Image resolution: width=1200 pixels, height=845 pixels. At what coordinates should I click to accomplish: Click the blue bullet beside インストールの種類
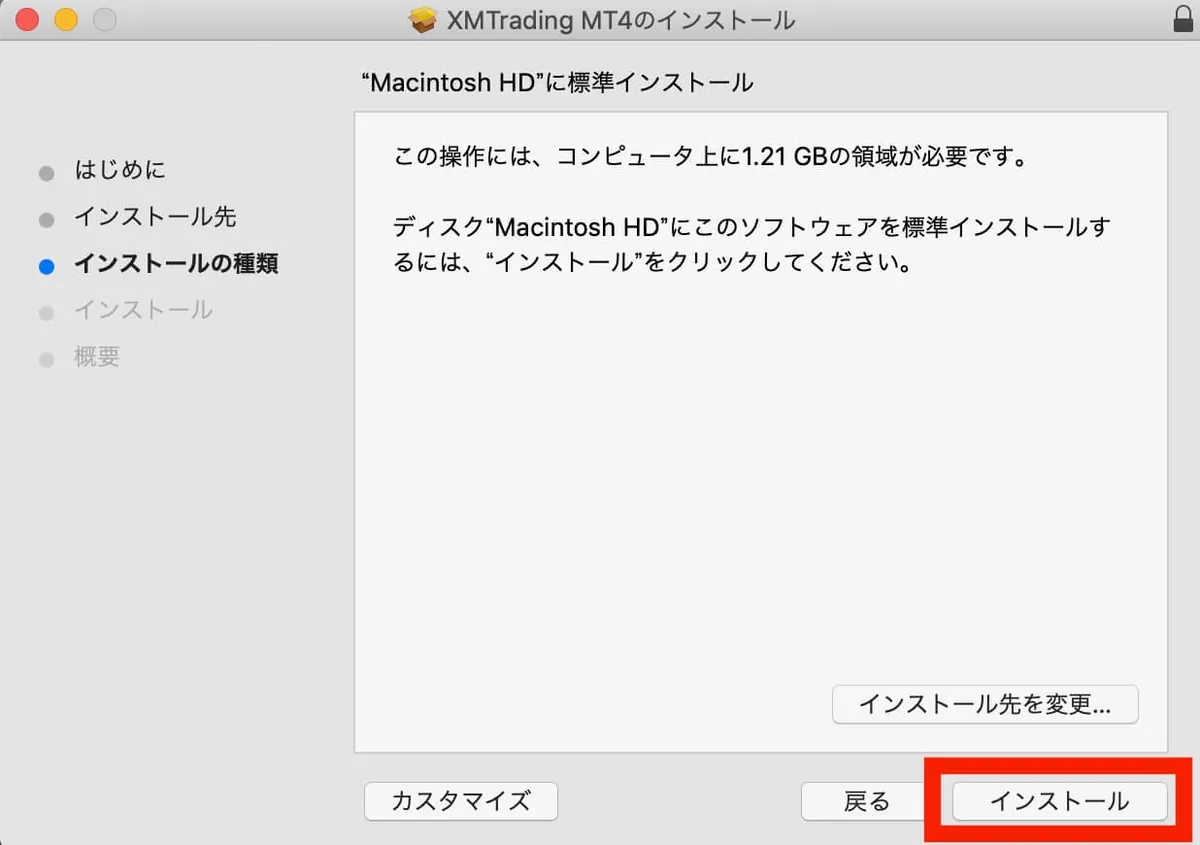pyautogui.click(x=46, y=266)
